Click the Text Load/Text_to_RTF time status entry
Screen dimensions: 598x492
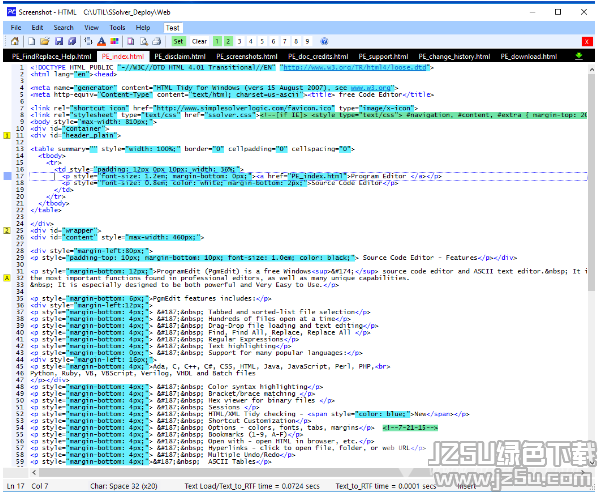pos(252,486)
